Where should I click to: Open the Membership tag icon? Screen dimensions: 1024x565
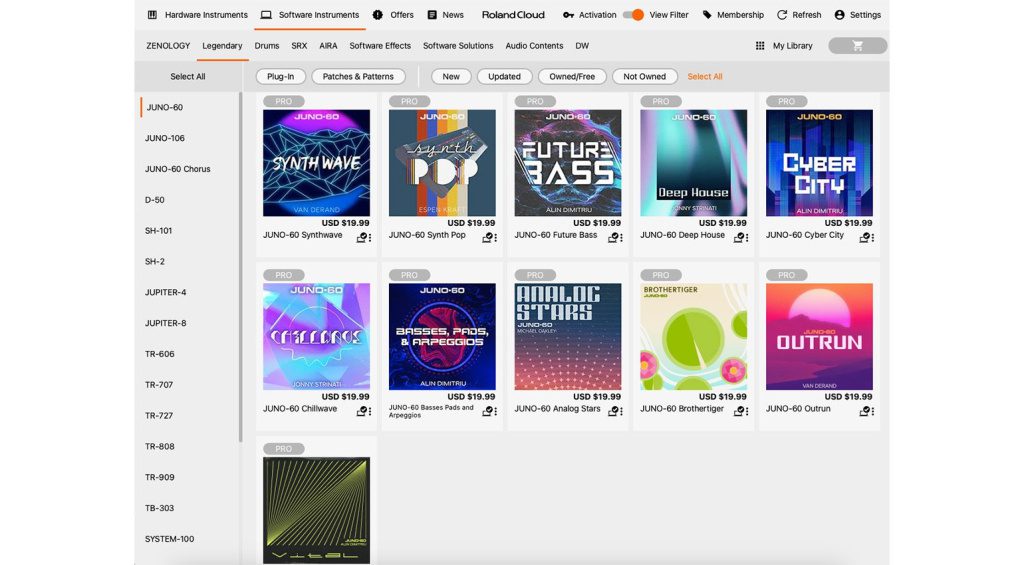point(707,15)
